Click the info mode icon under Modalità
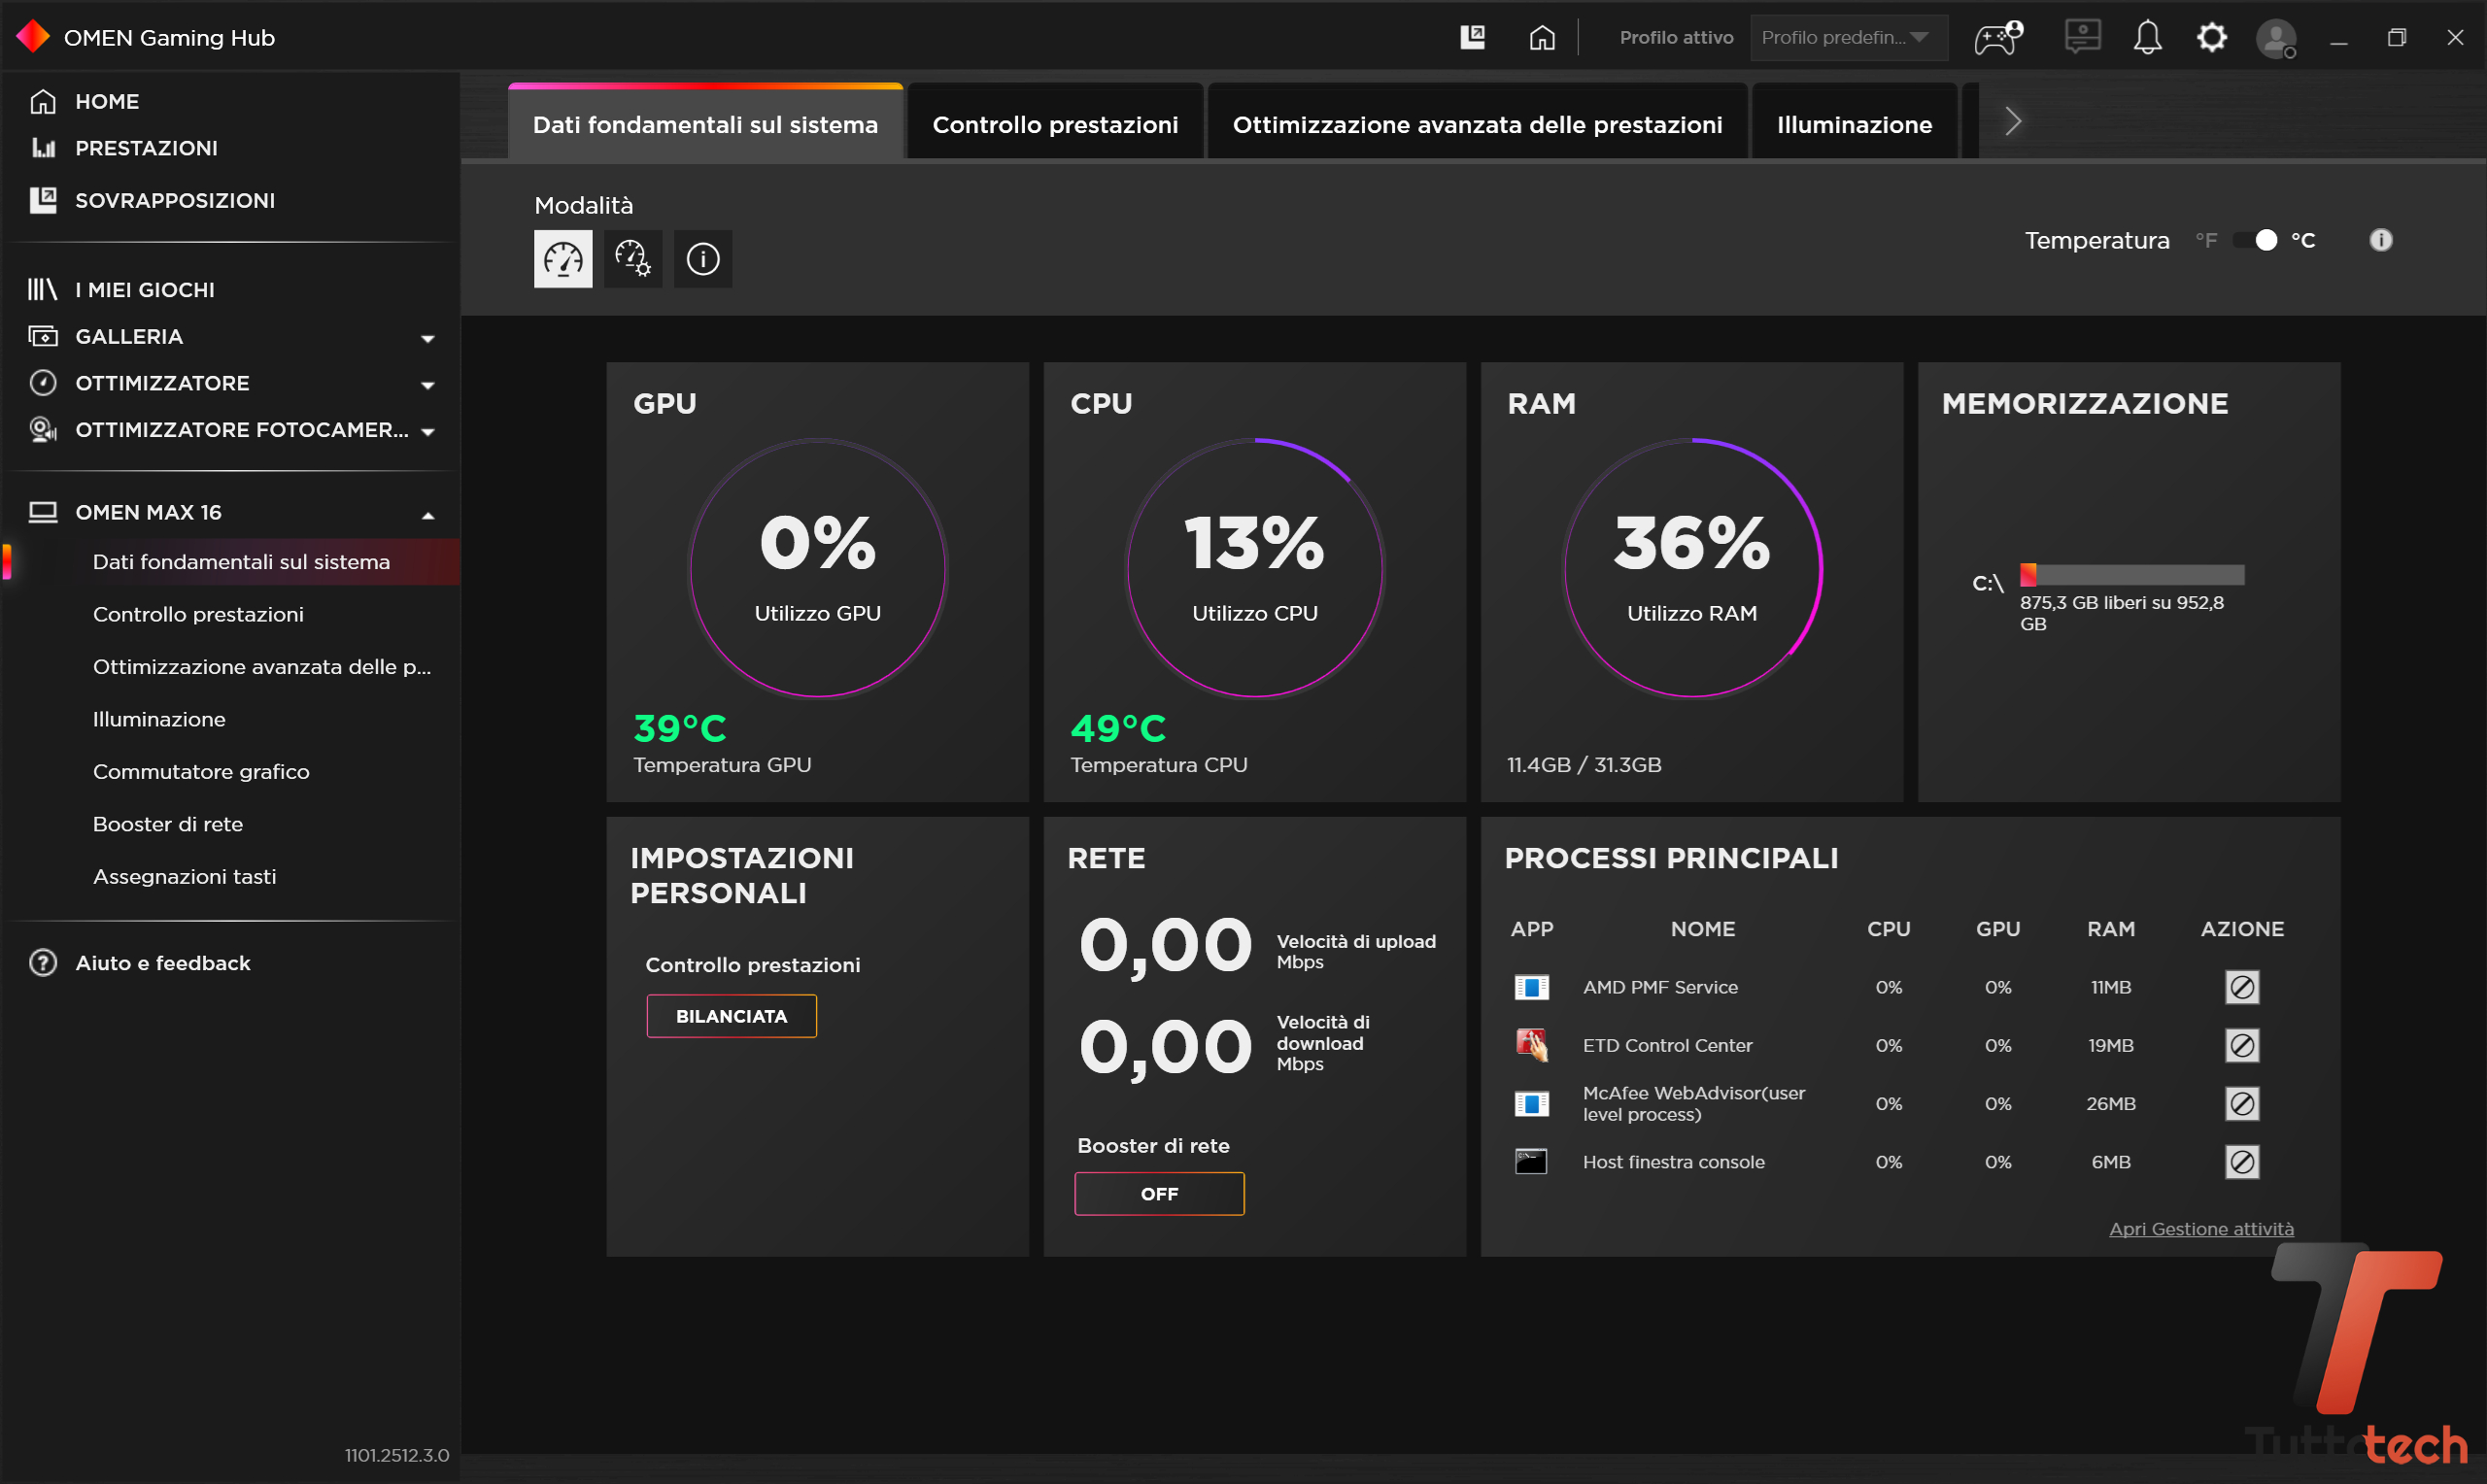Screen dimensions: 2487x1484 tap(703, 259)
